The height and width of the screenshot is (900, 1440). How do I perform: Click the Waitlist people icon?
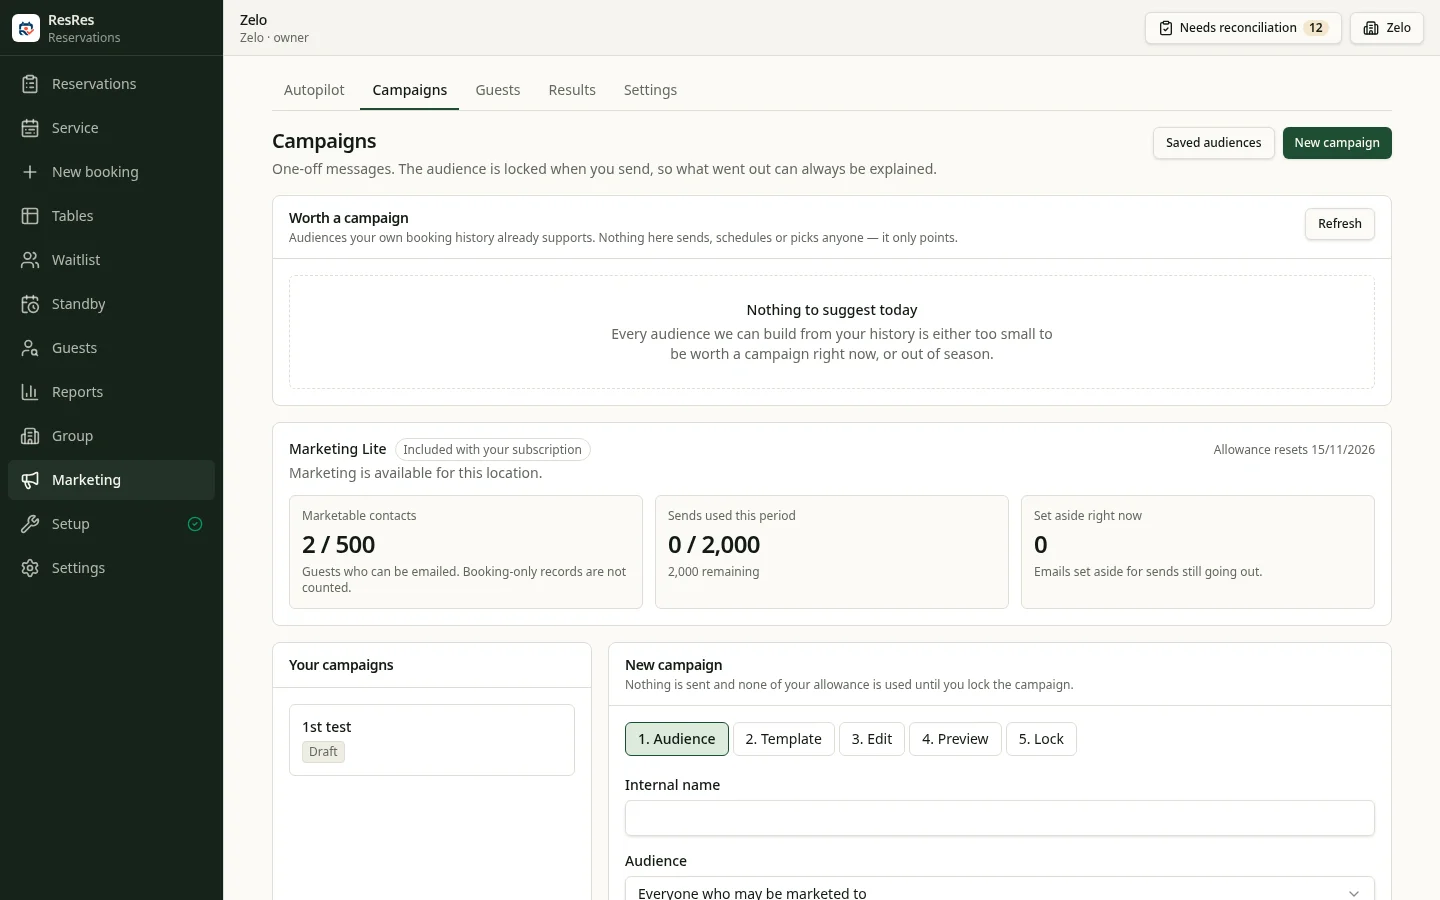click(x=30, y=260)
